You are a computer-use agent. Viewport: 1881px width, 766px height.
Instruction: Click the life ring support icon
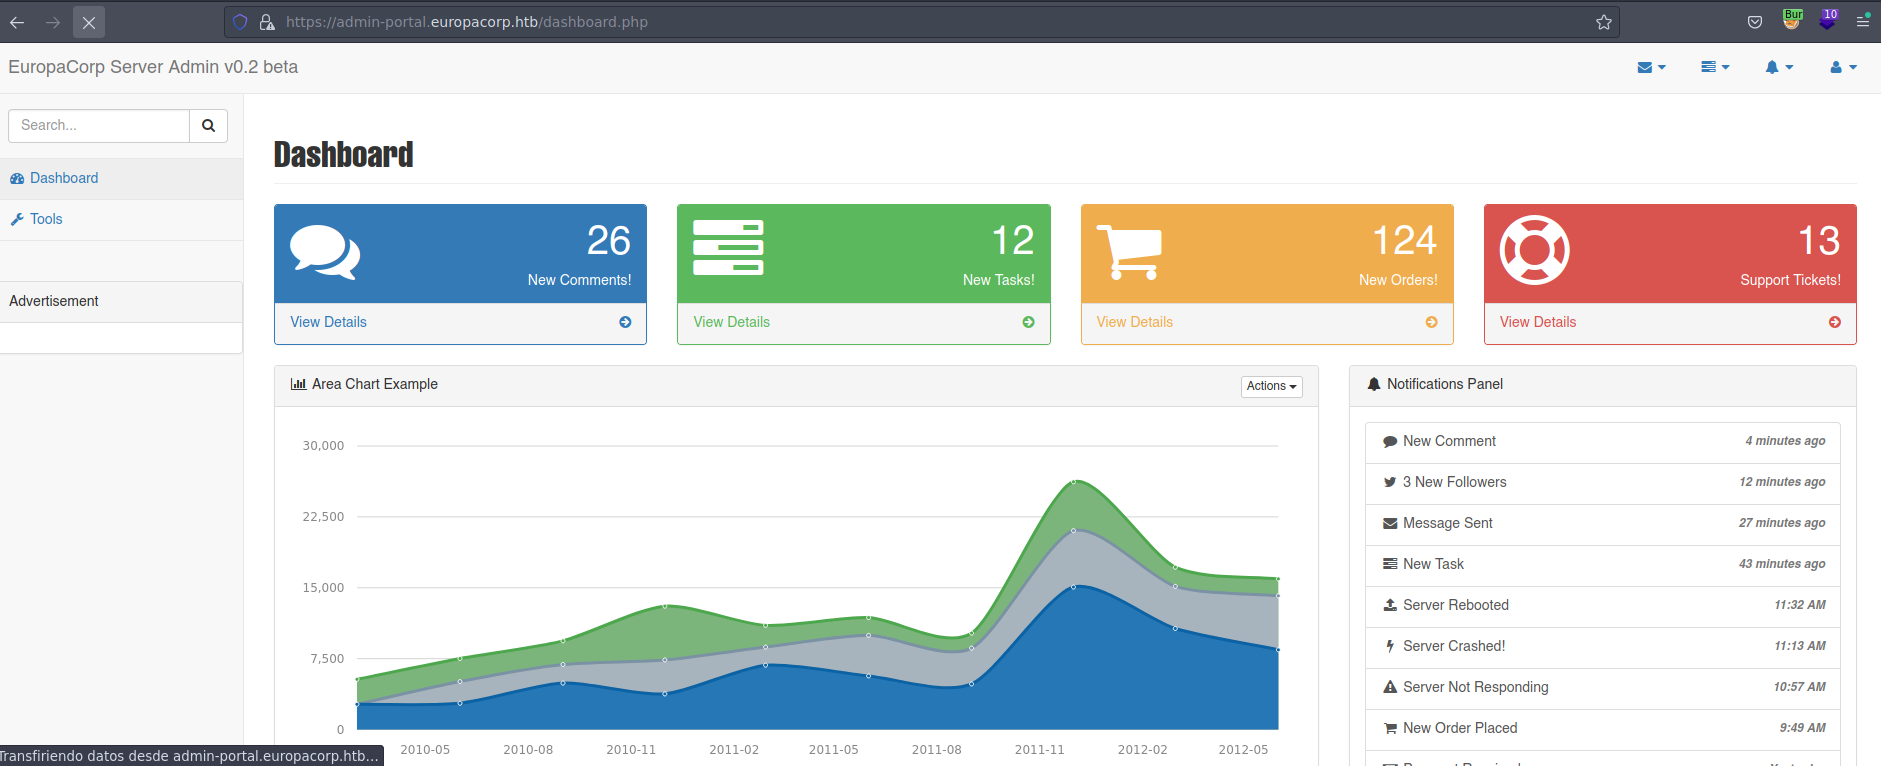(x=1535, y=250)
